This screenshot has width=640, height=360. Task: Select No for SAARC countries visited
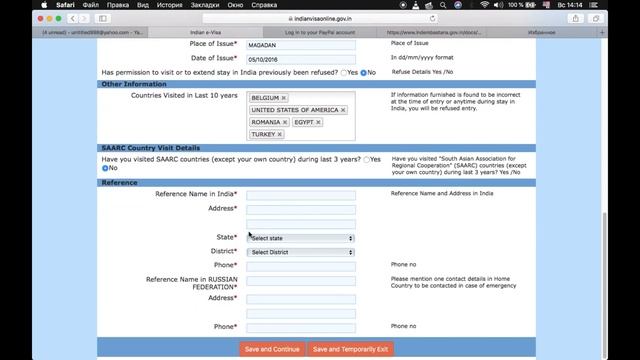click(x=105, y=168)
